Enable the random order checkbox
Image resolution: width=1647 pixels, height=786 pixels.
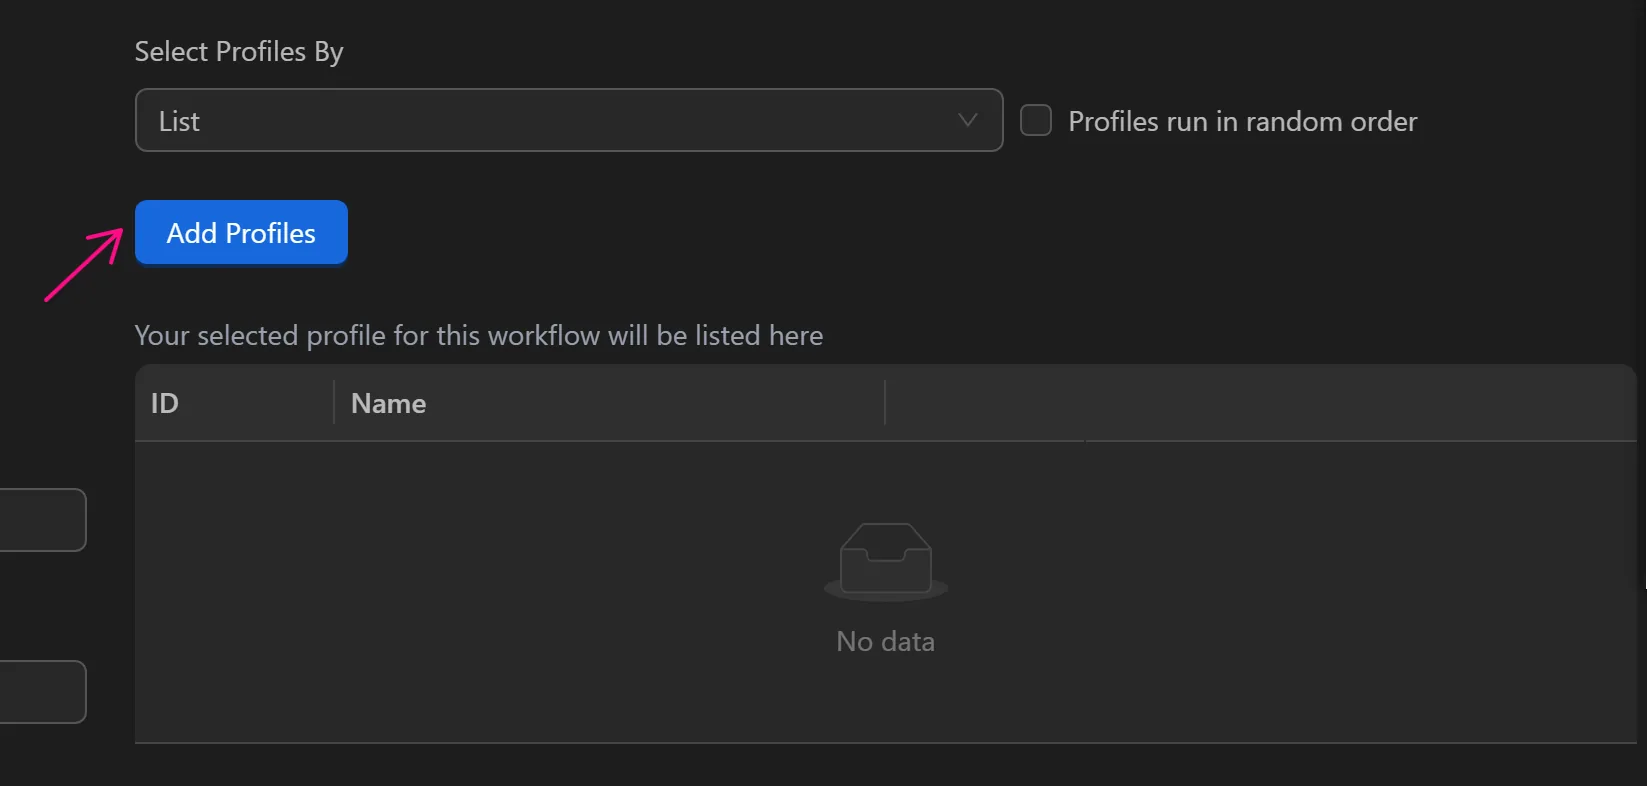[1035, 121]
